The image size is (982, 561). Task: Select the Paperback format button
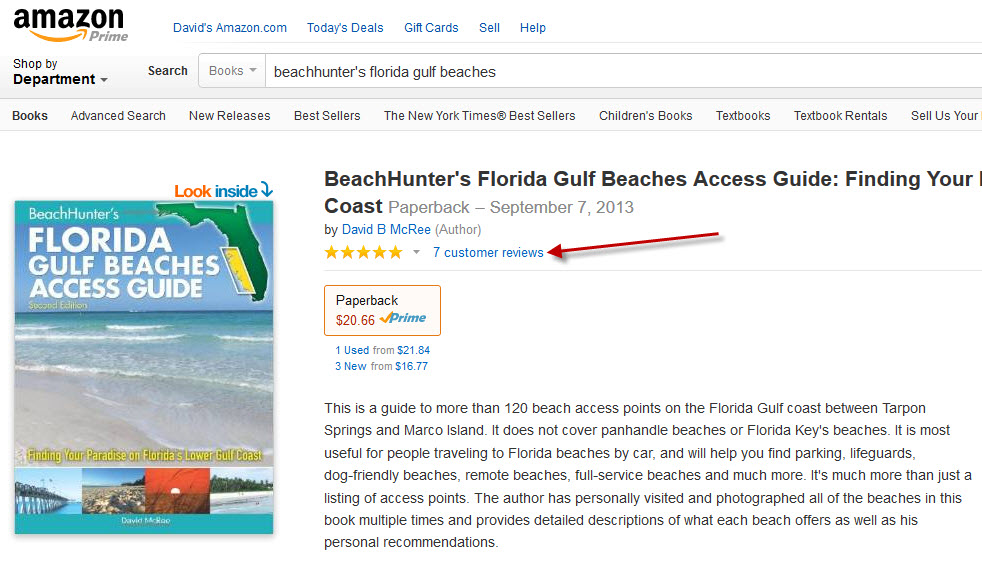point(382,310)
